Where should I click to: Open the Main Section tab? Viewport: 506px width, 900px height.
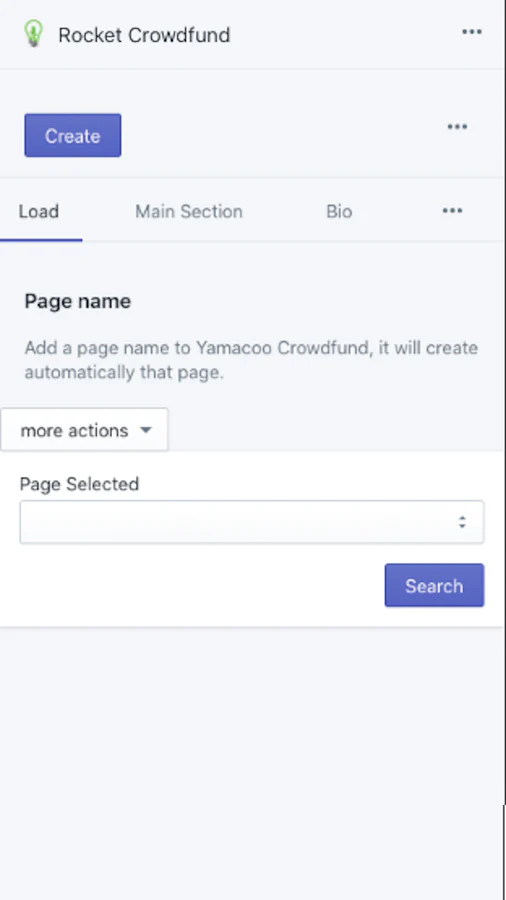(189, 211)
